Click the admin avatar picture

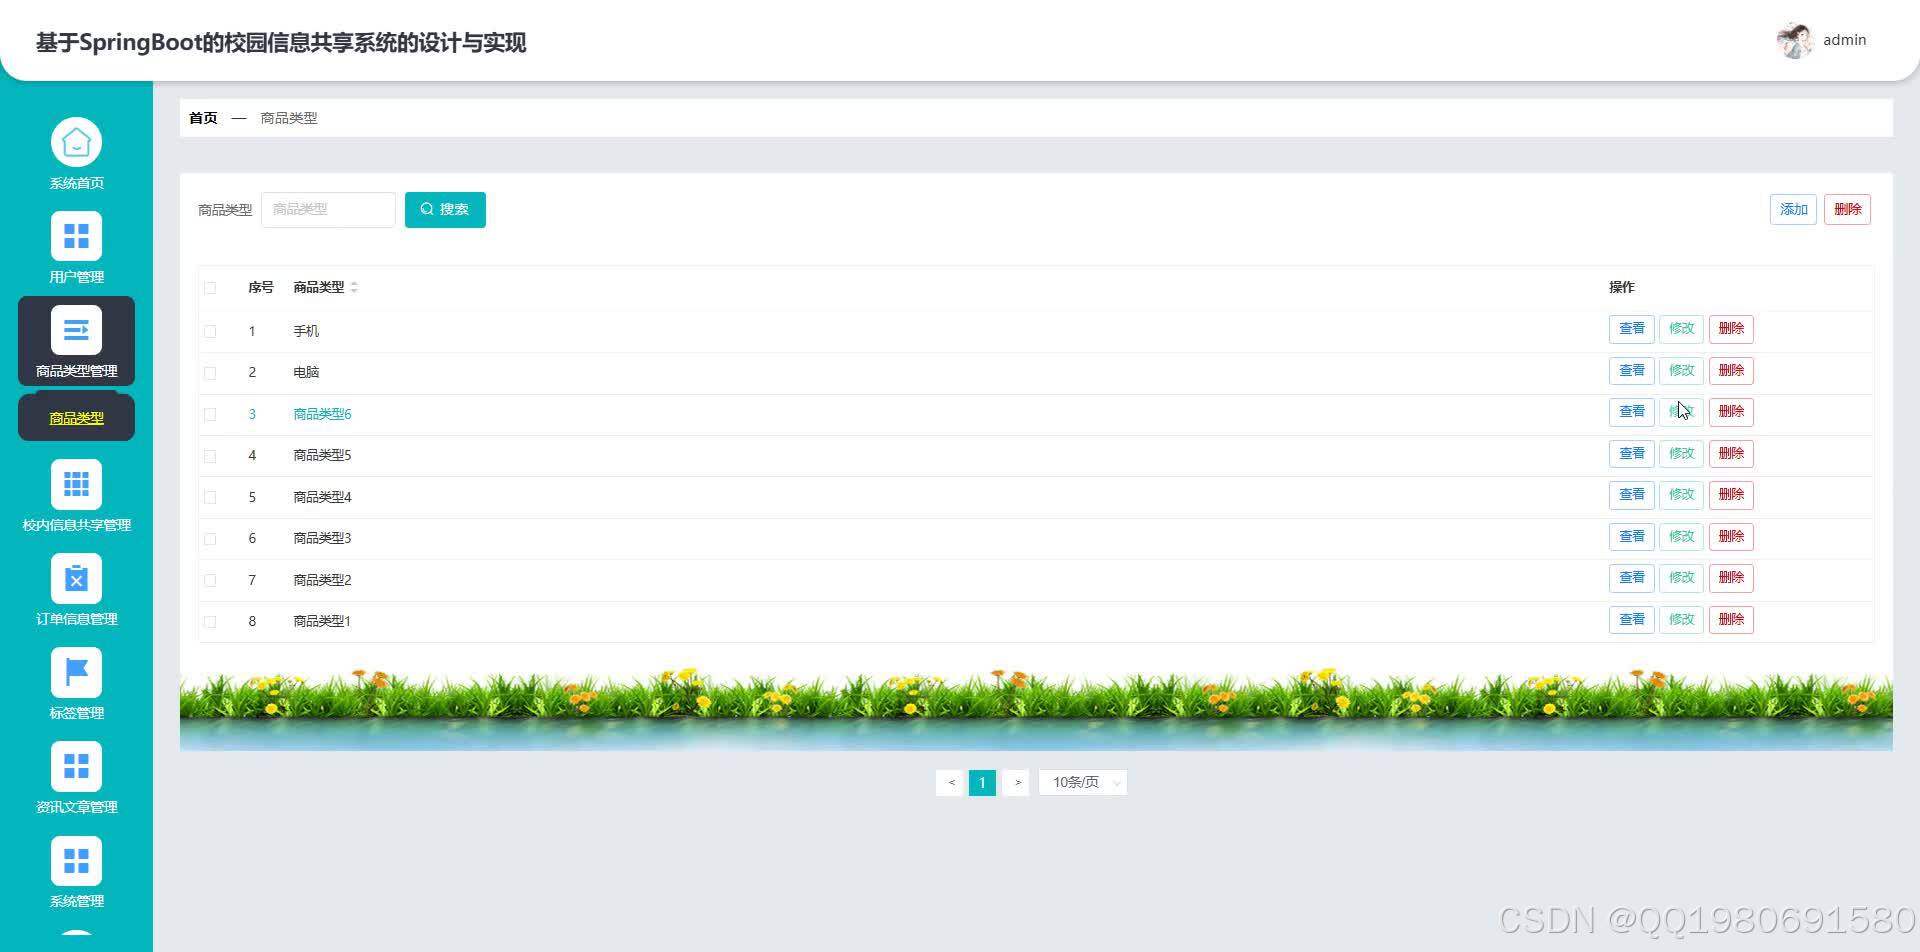click(x=1795, y=40)
